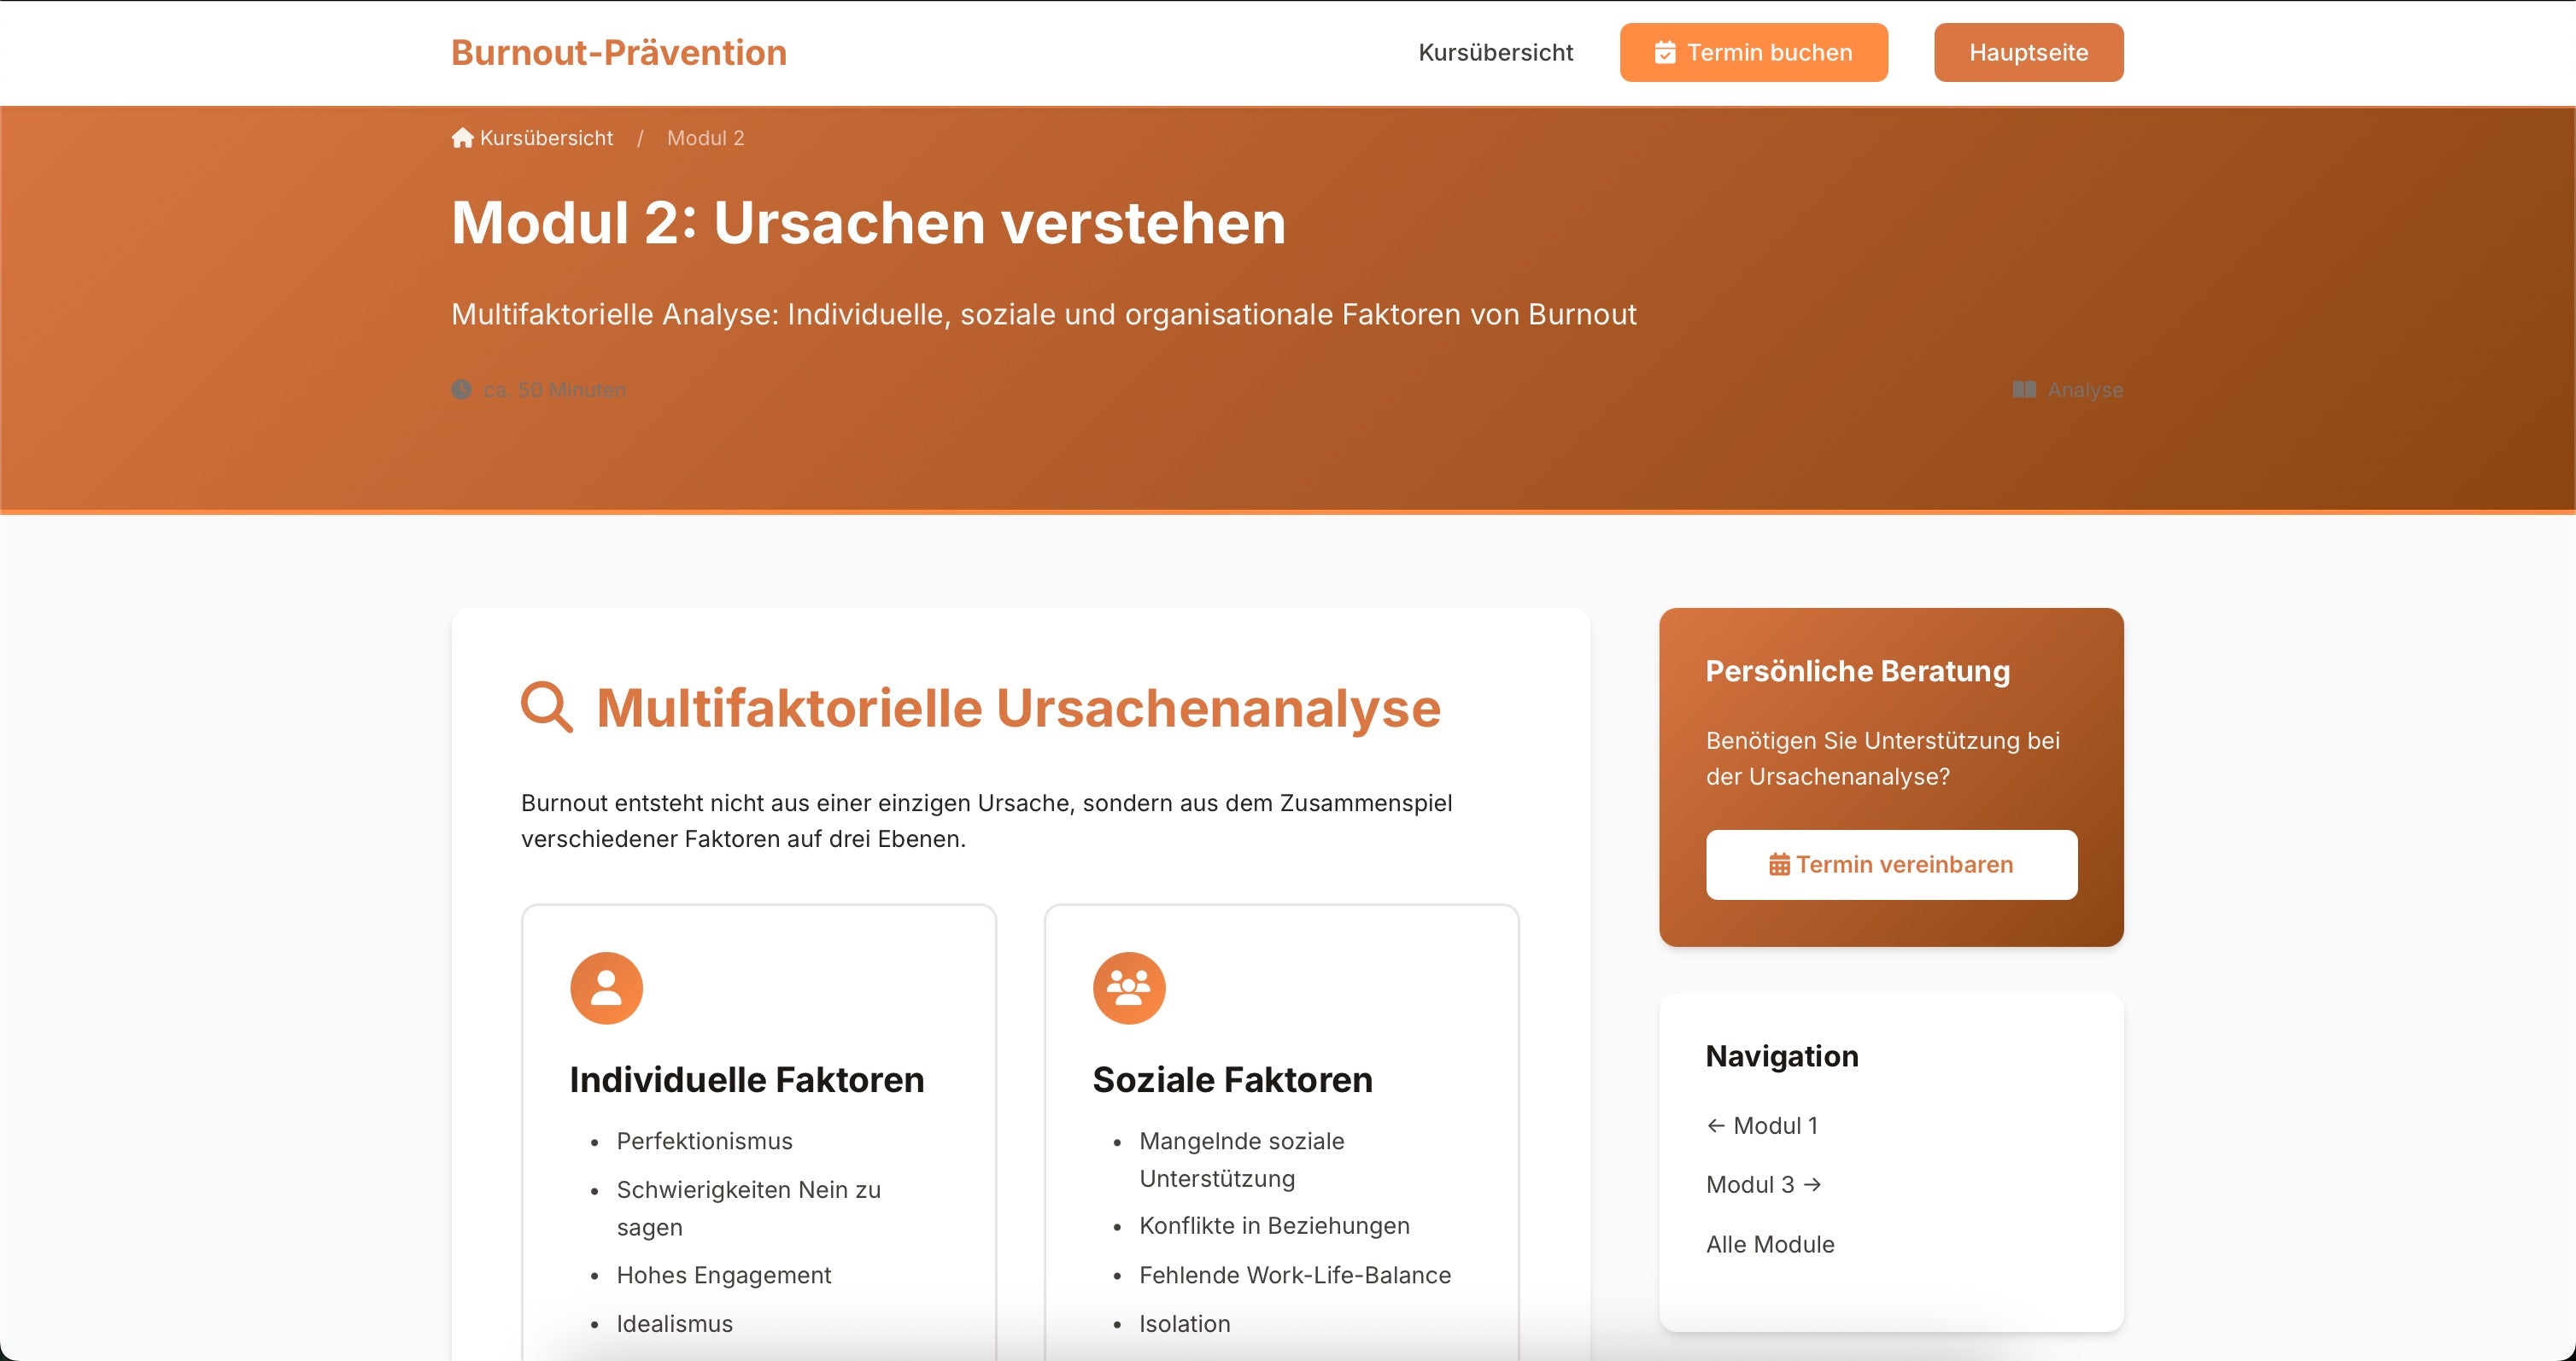Open the Kursübersicht menu item
Screen dimensions: 2576x1361
click(x=1495, y=52)
